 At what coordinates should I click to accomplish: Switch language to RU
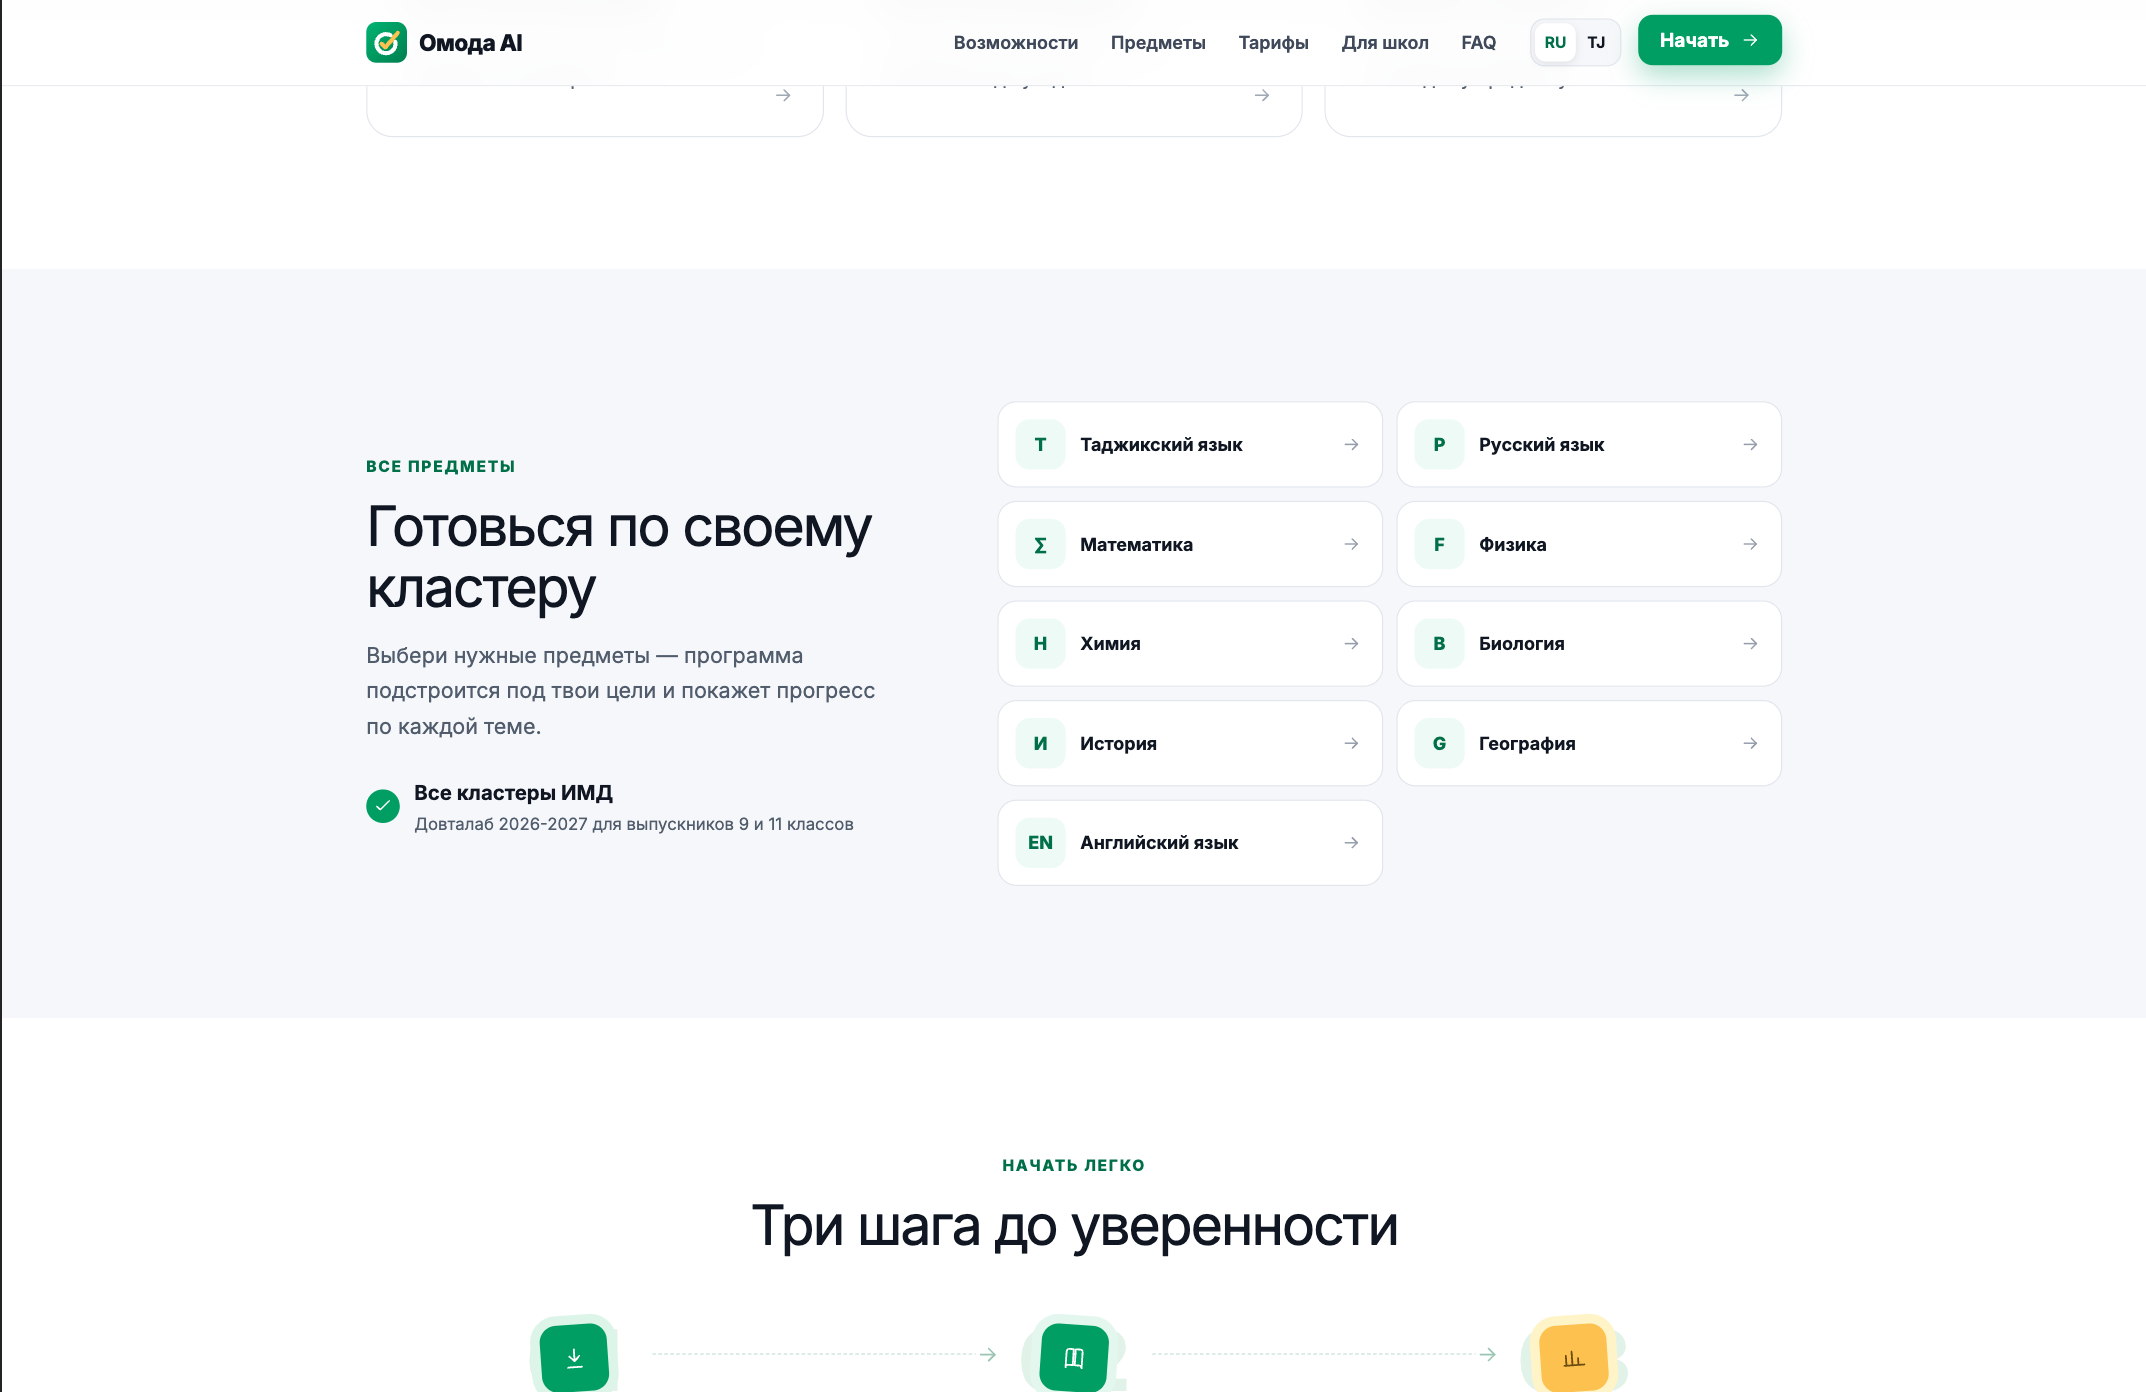pos(1555,42)
